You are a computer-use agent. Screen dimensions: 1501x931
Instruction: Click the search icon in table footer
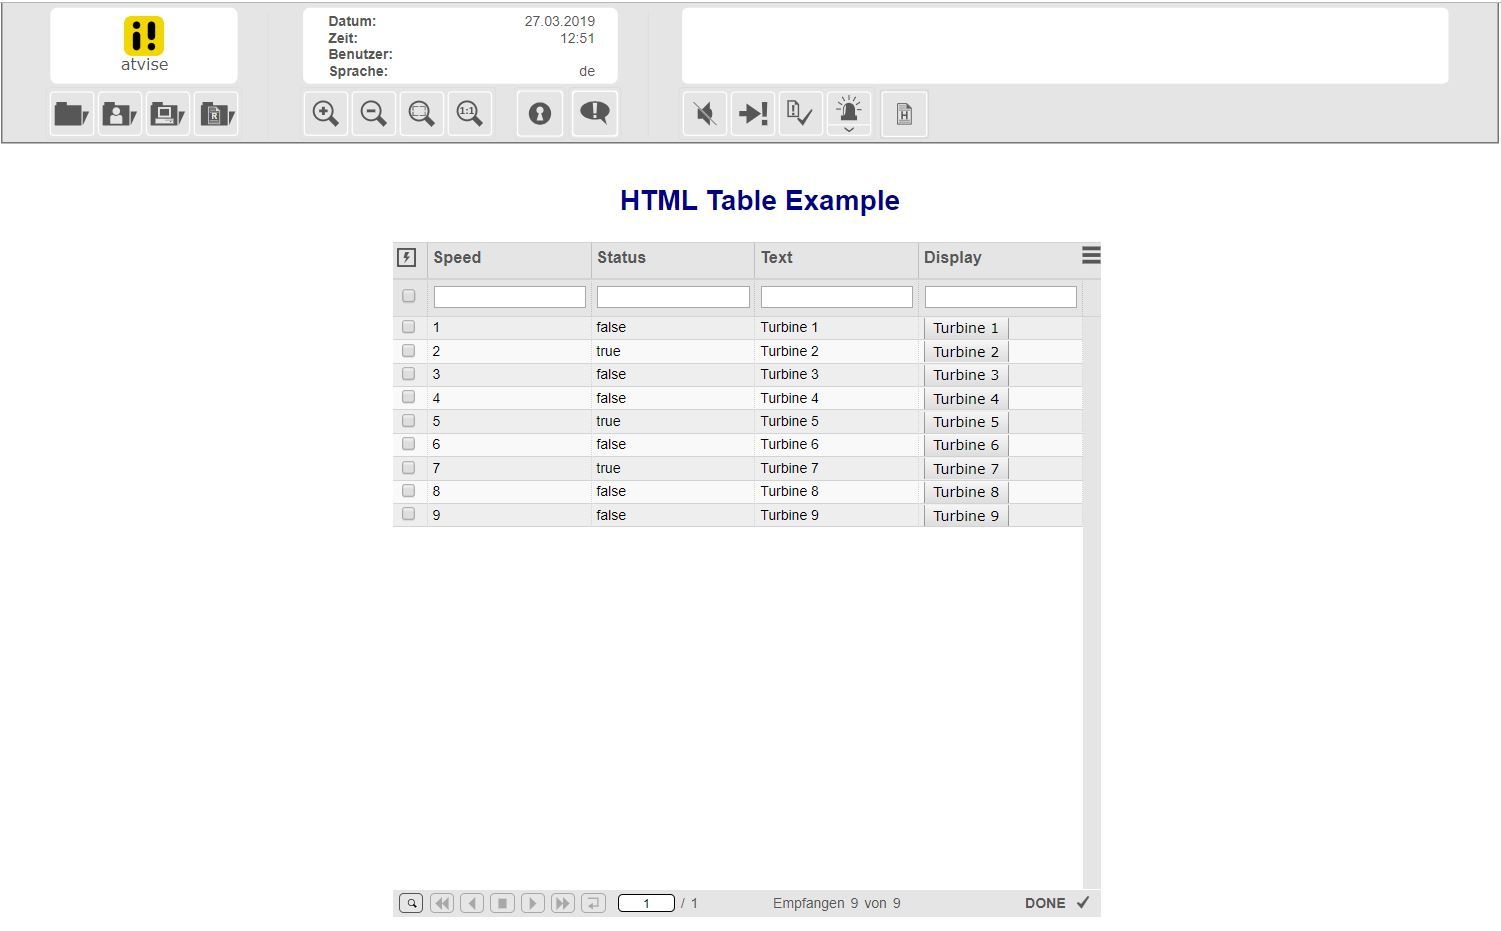pyautogui.click(x=411, y=903)
